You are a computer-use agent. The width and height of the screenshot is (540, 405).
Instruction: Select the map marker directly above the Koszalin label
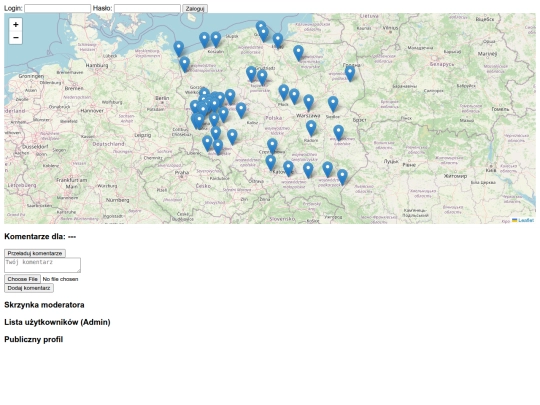pos(216,40)
